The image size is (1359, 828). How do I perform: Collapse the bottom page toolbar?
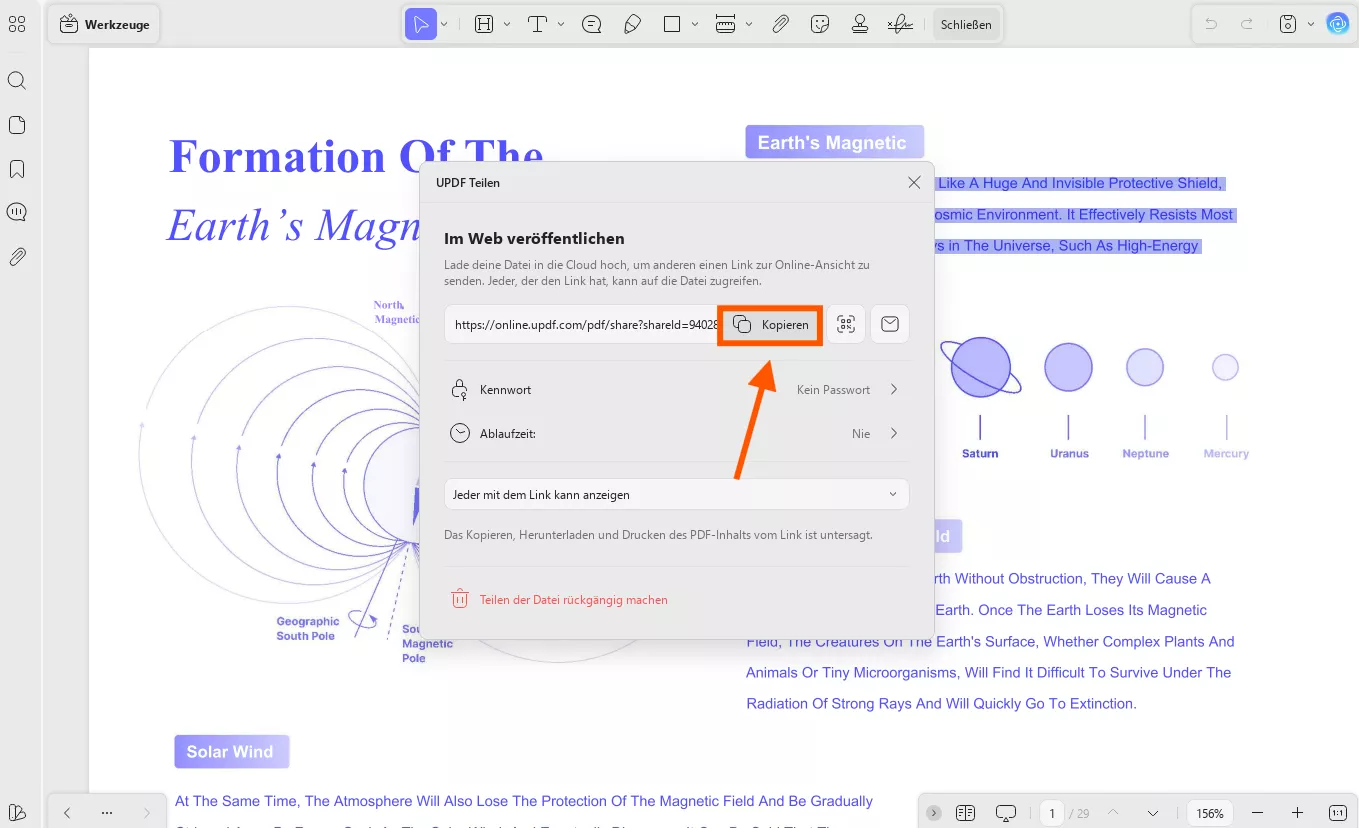933,813
